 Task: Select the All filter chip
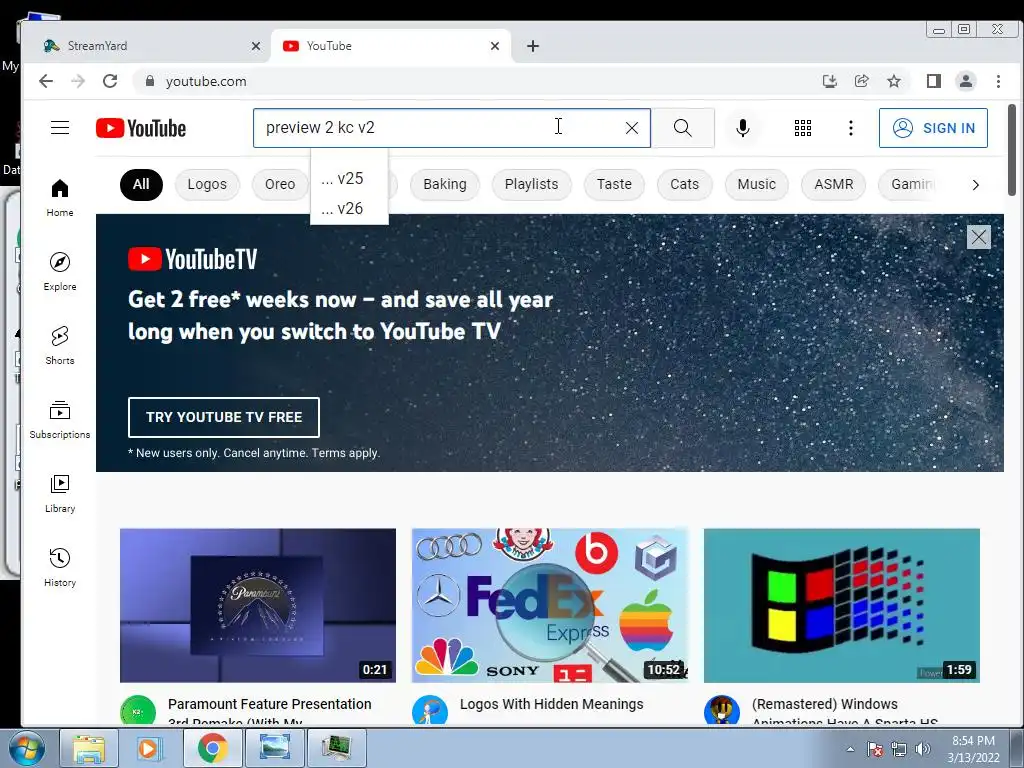tap(141, 184)
